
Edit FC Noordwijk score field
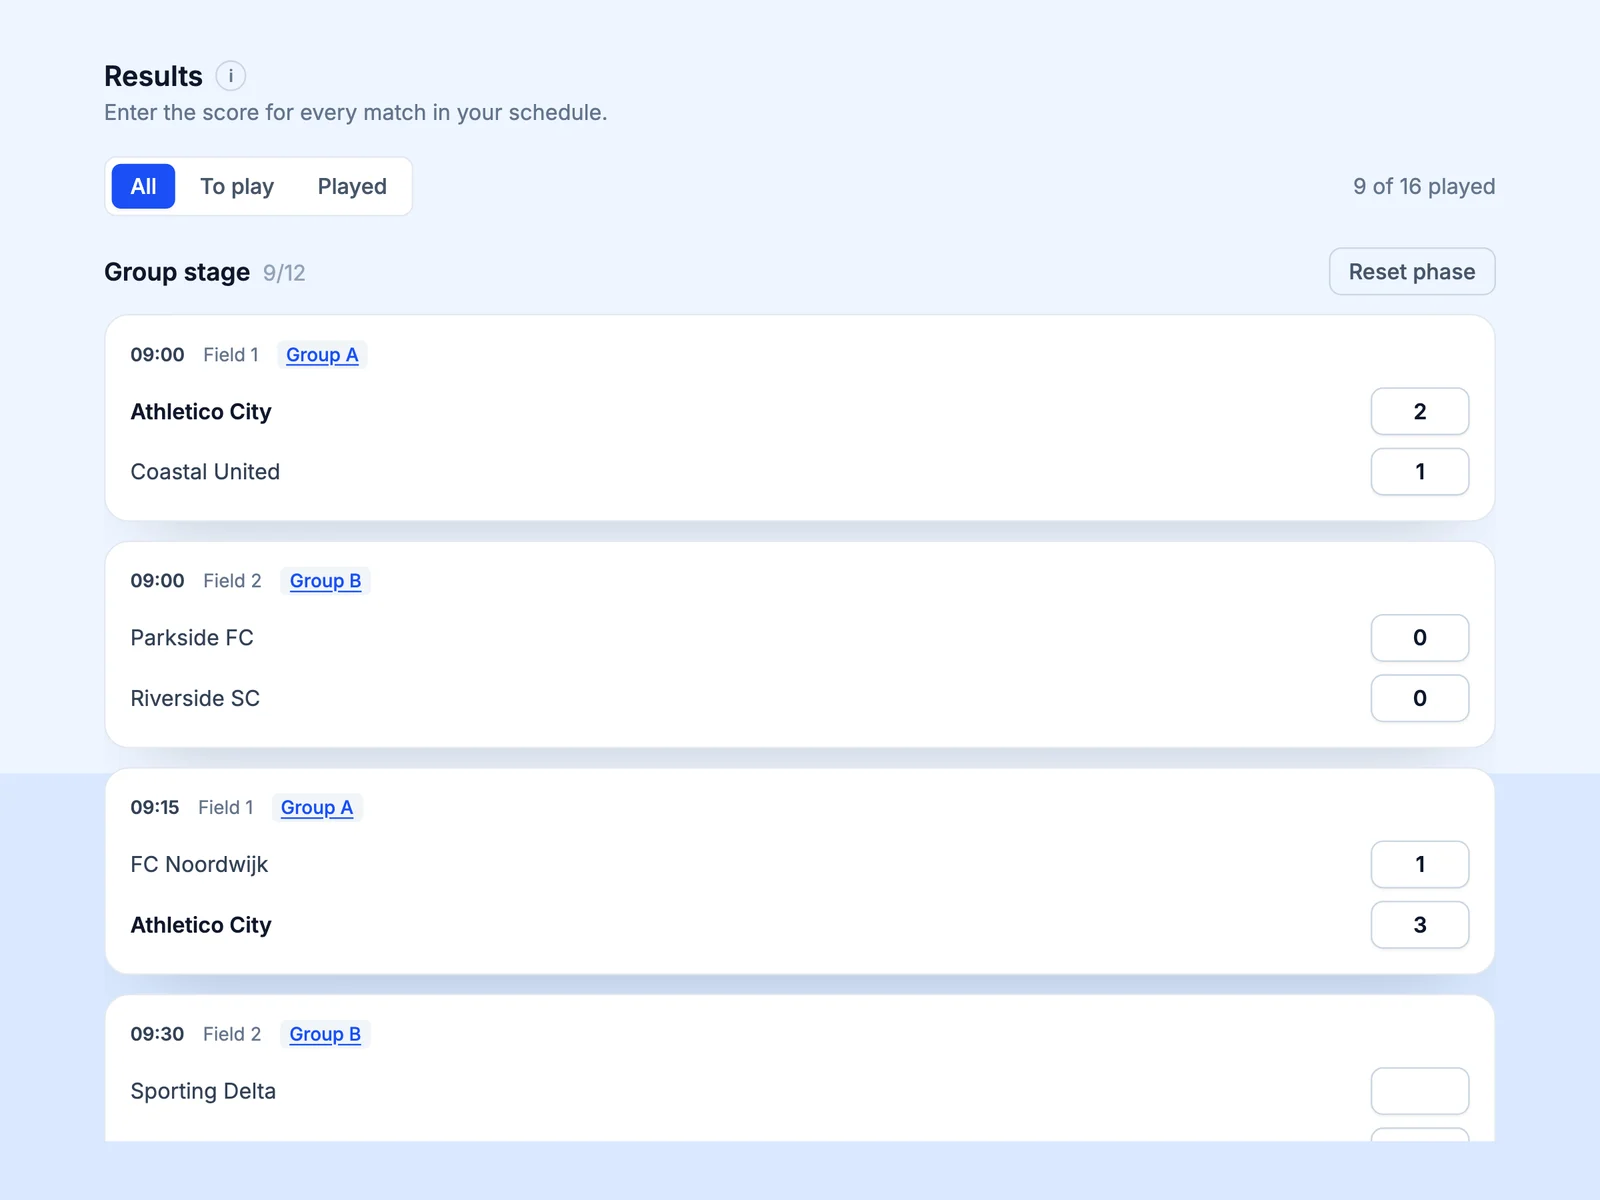tap(1420, 865)
